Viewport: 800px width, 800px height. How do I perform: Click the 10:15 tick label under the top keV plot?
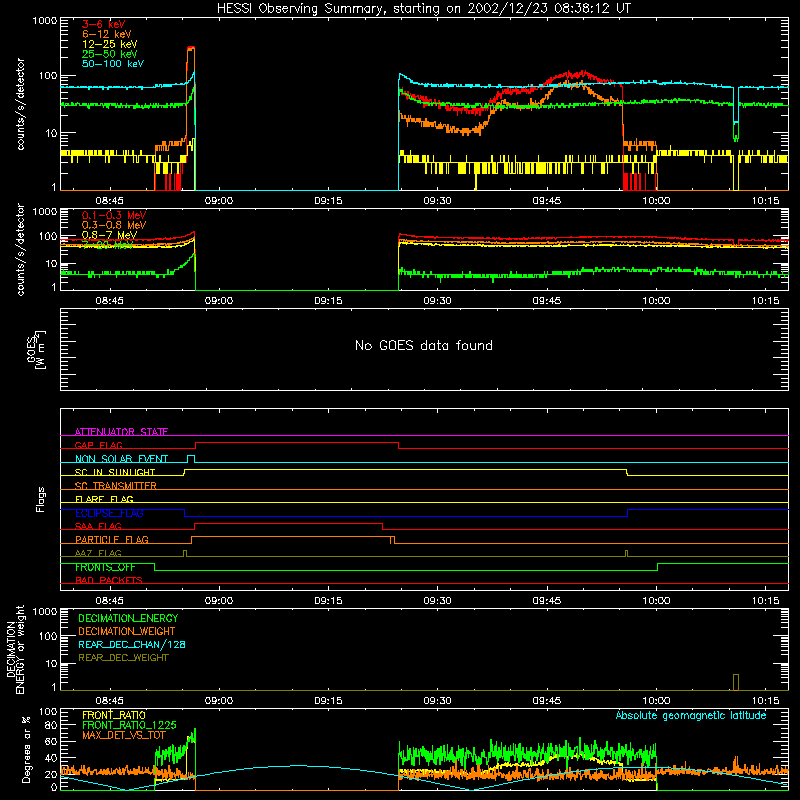[765, 201]
